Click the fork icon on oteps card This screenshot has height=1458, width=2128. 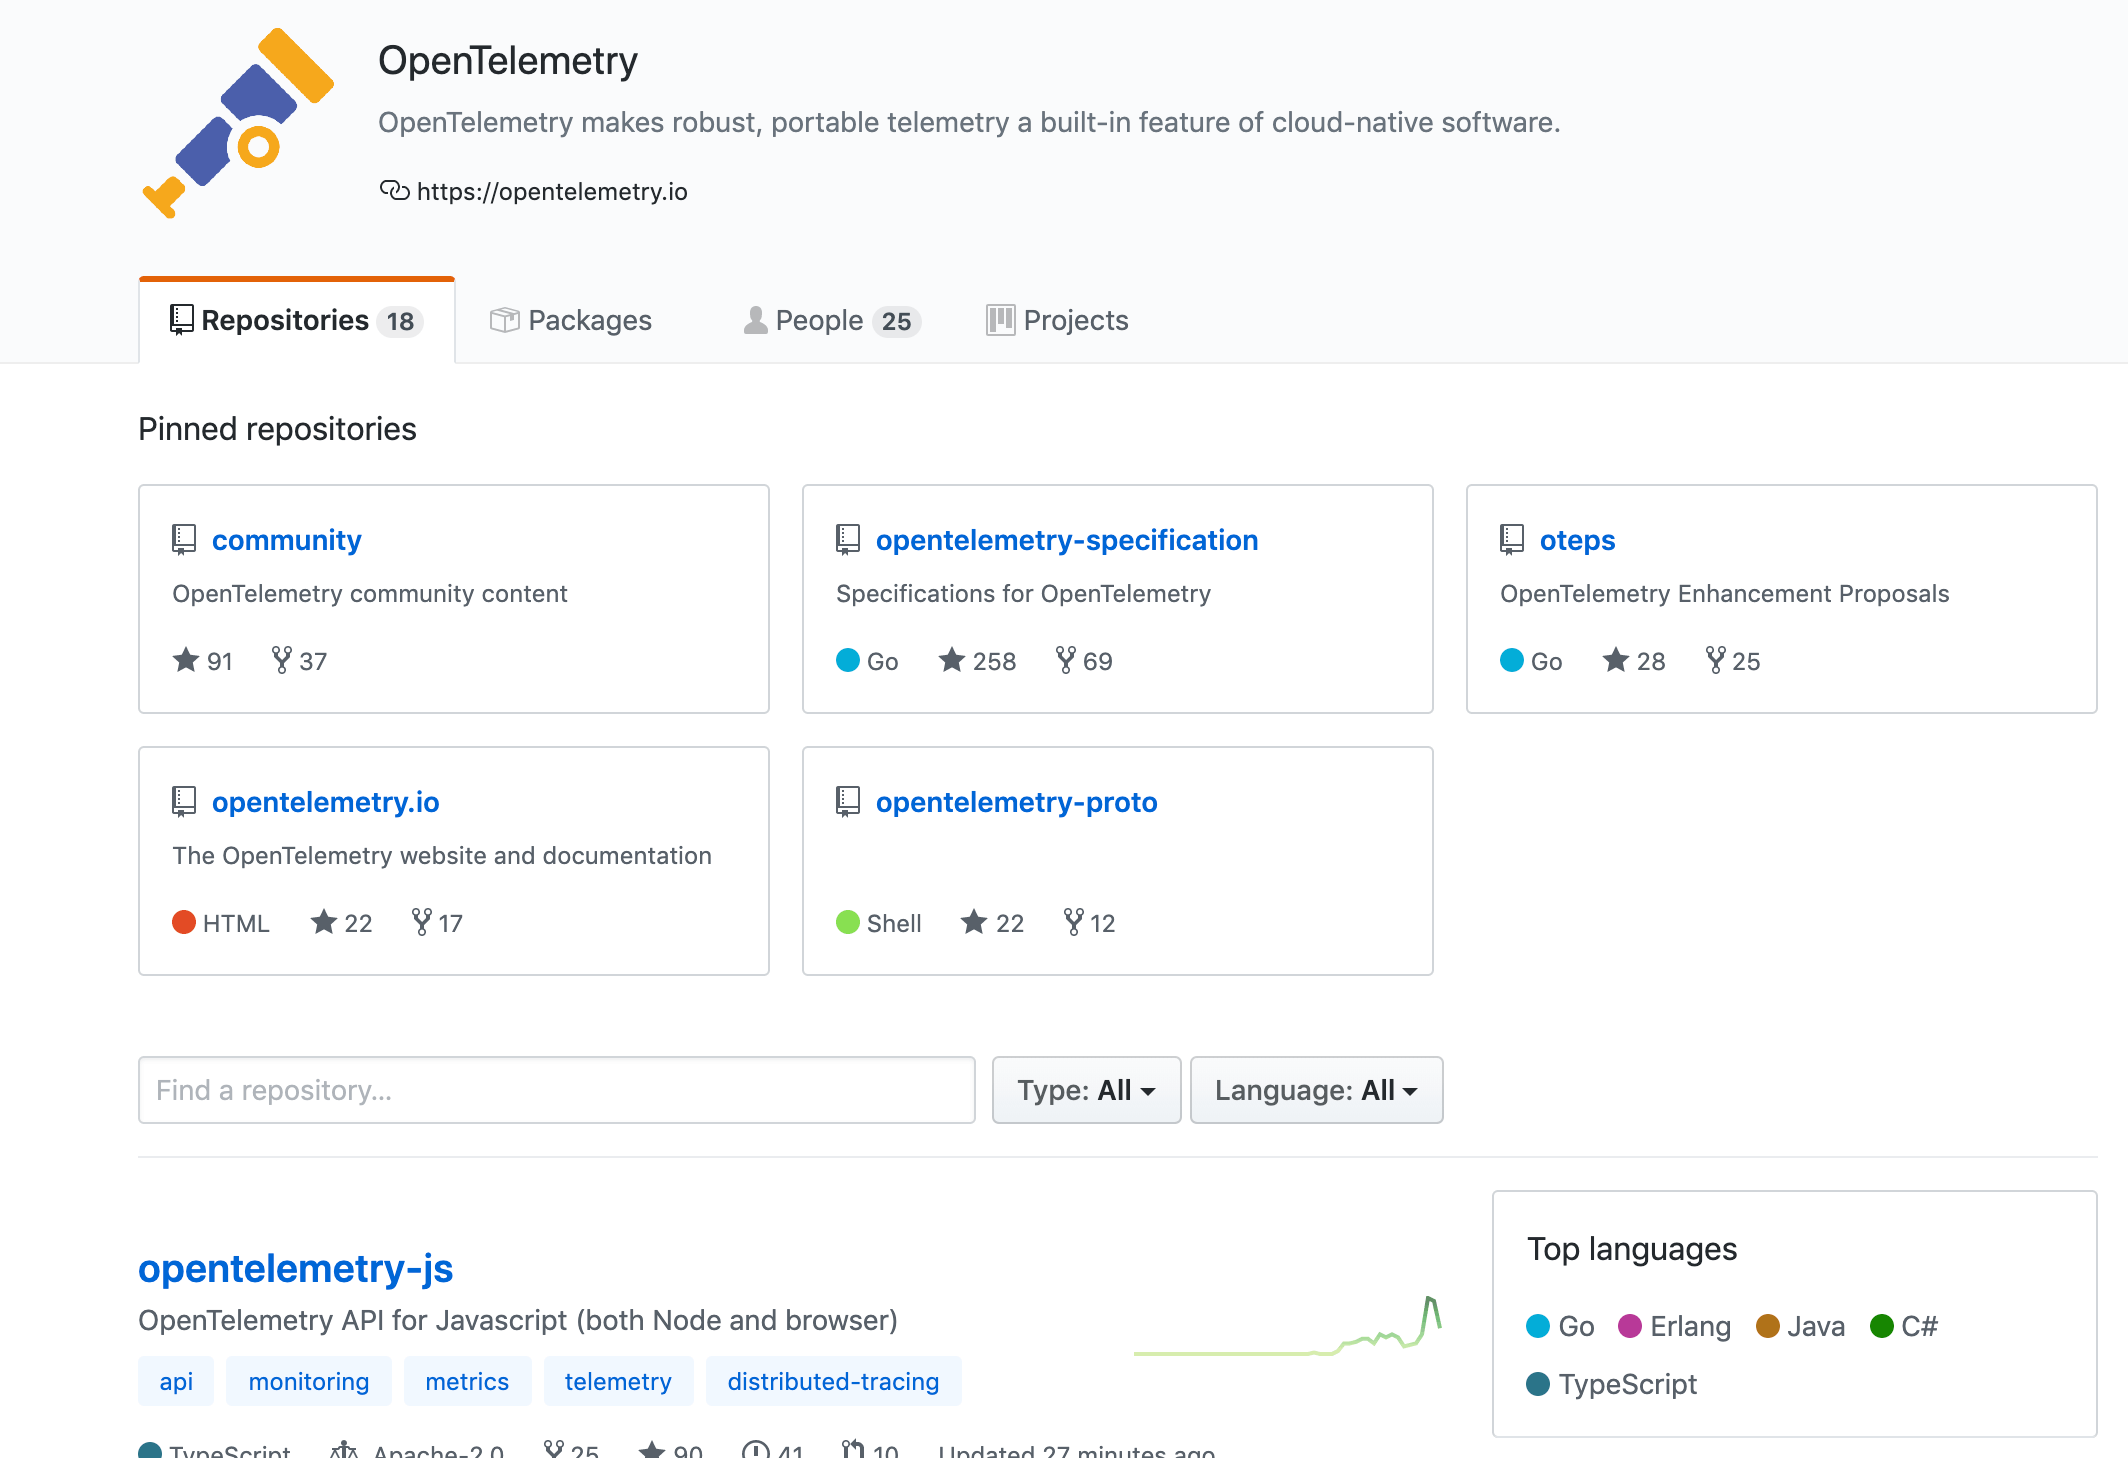[x=1716, y=660]
